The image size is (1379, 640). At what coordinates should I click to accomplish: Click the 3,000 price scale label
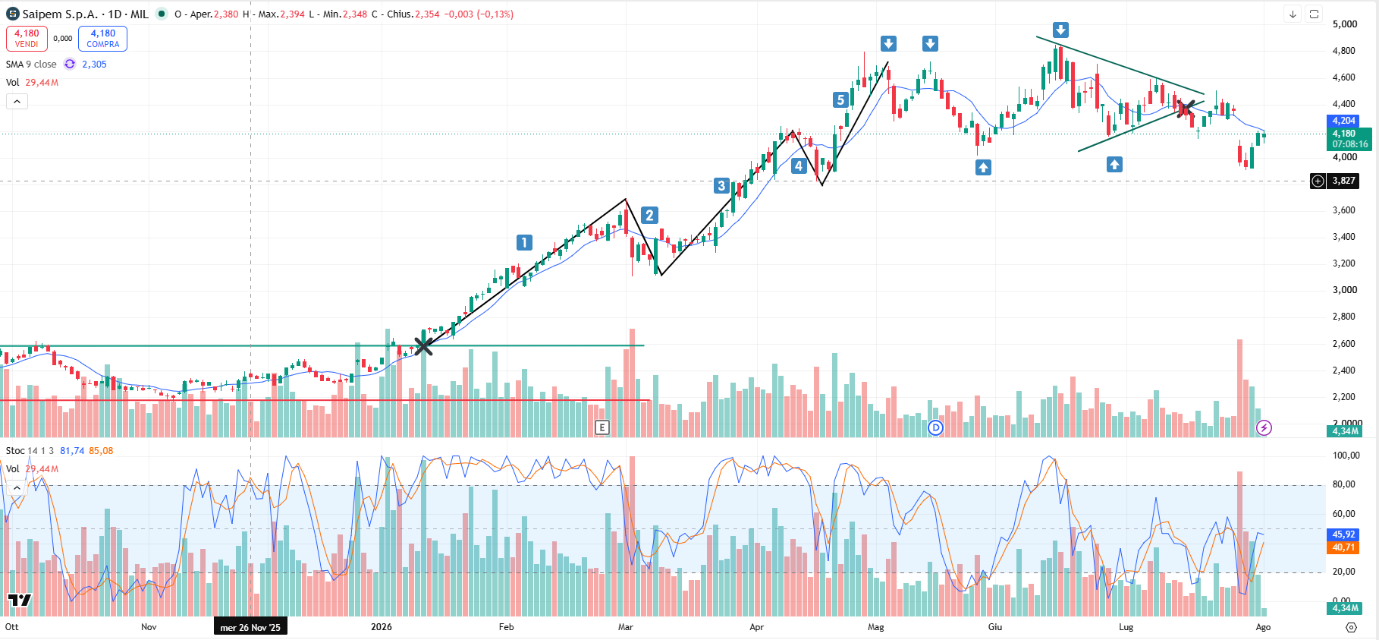(1345, 290)
